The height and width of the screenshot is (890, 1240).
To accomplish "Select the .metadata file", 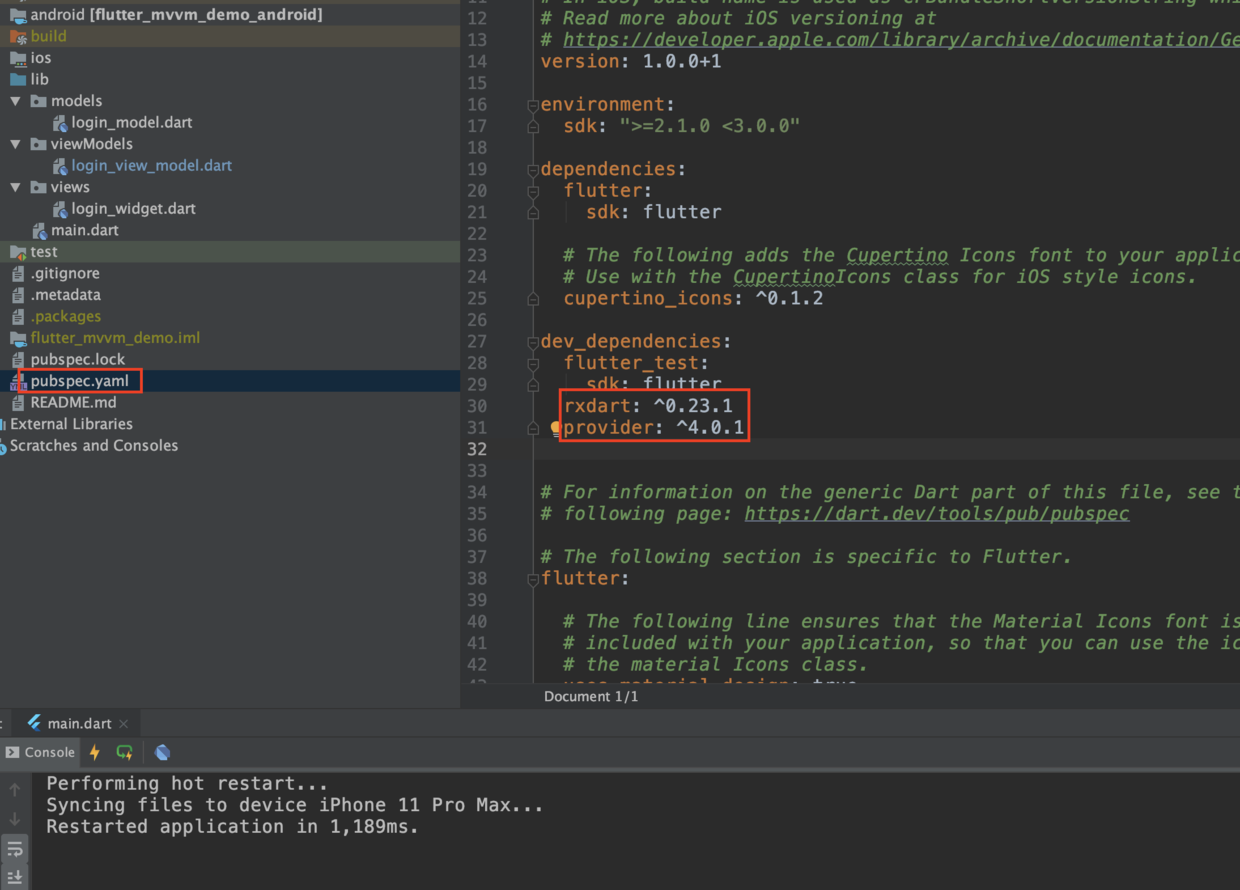I will (66, 295).
